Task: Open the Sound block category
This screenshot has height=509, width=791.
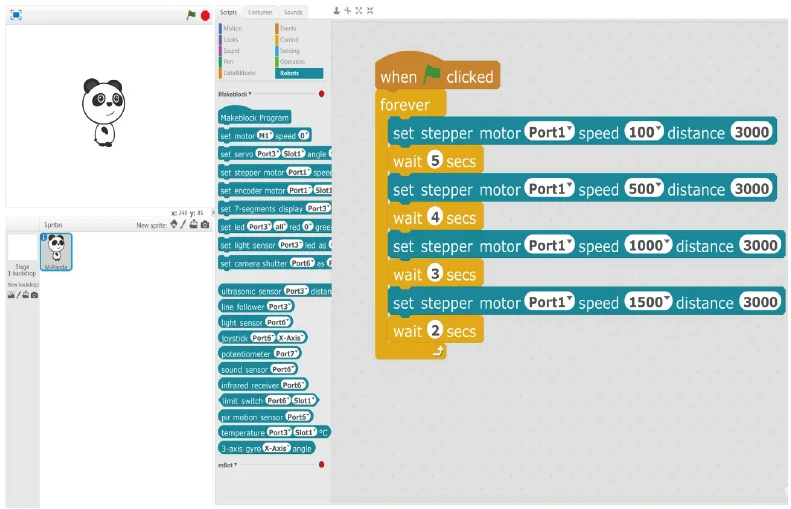Action: point(231,51)
